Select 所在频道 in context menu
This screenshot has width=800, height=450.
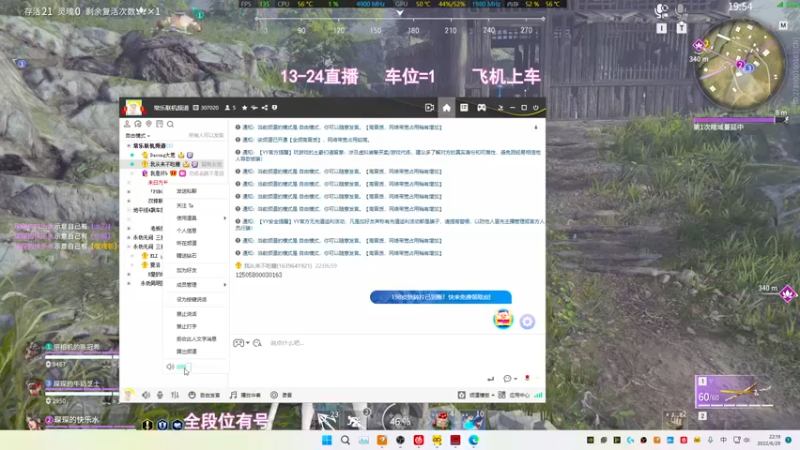[x=186, y=243]
